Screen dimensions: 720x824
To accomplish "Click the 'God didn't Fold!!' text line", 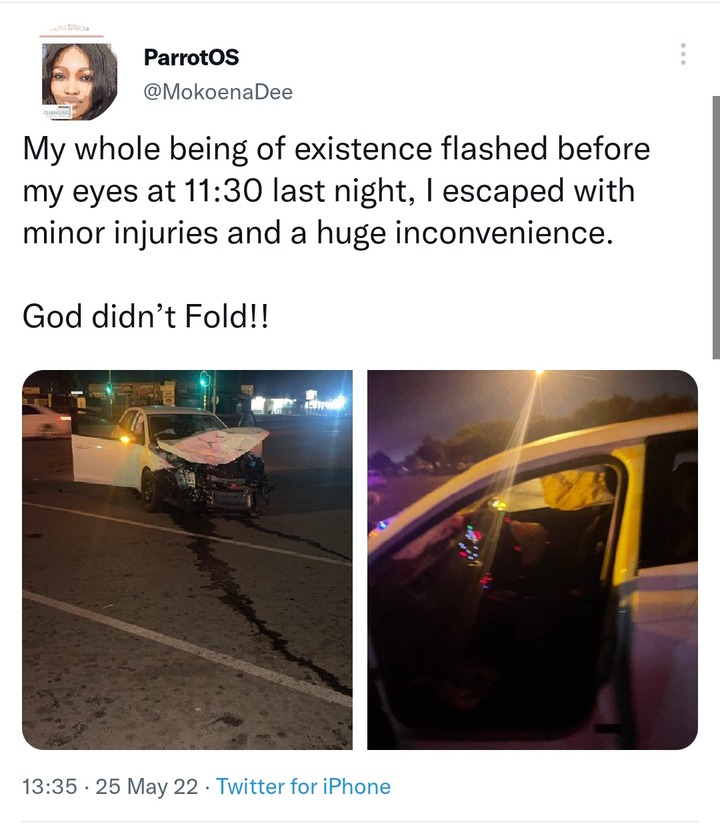I will [146, 316].
